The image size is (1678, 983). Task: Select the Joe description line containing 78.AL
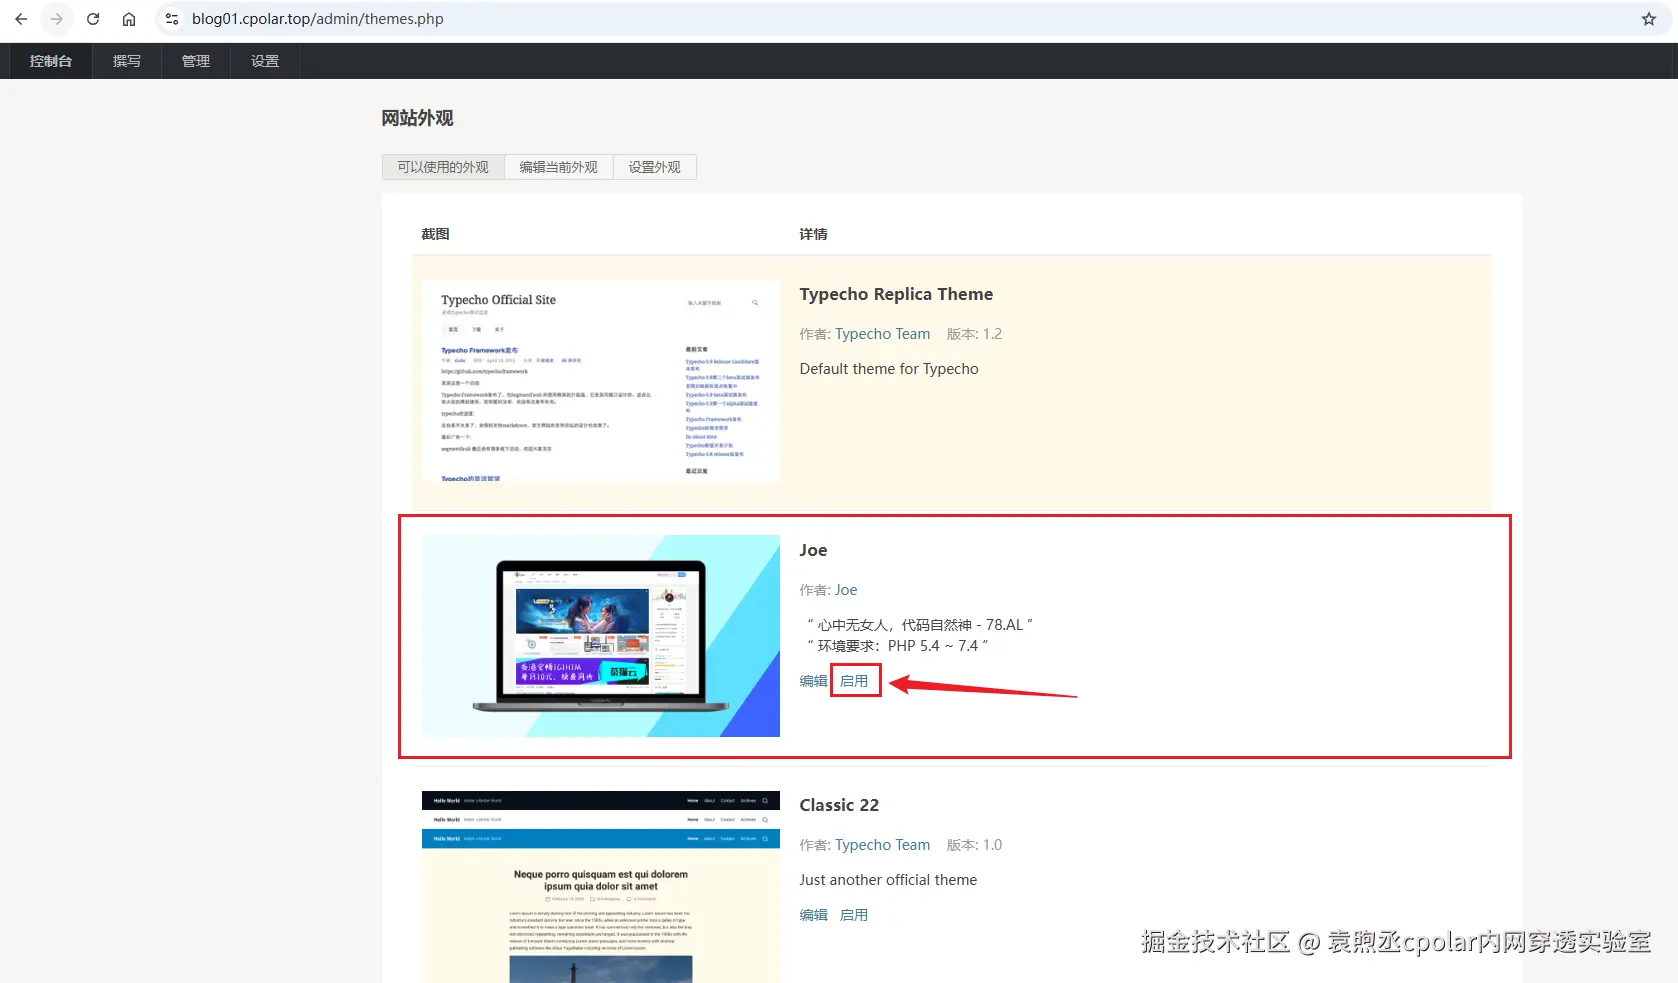pos(920,625)
